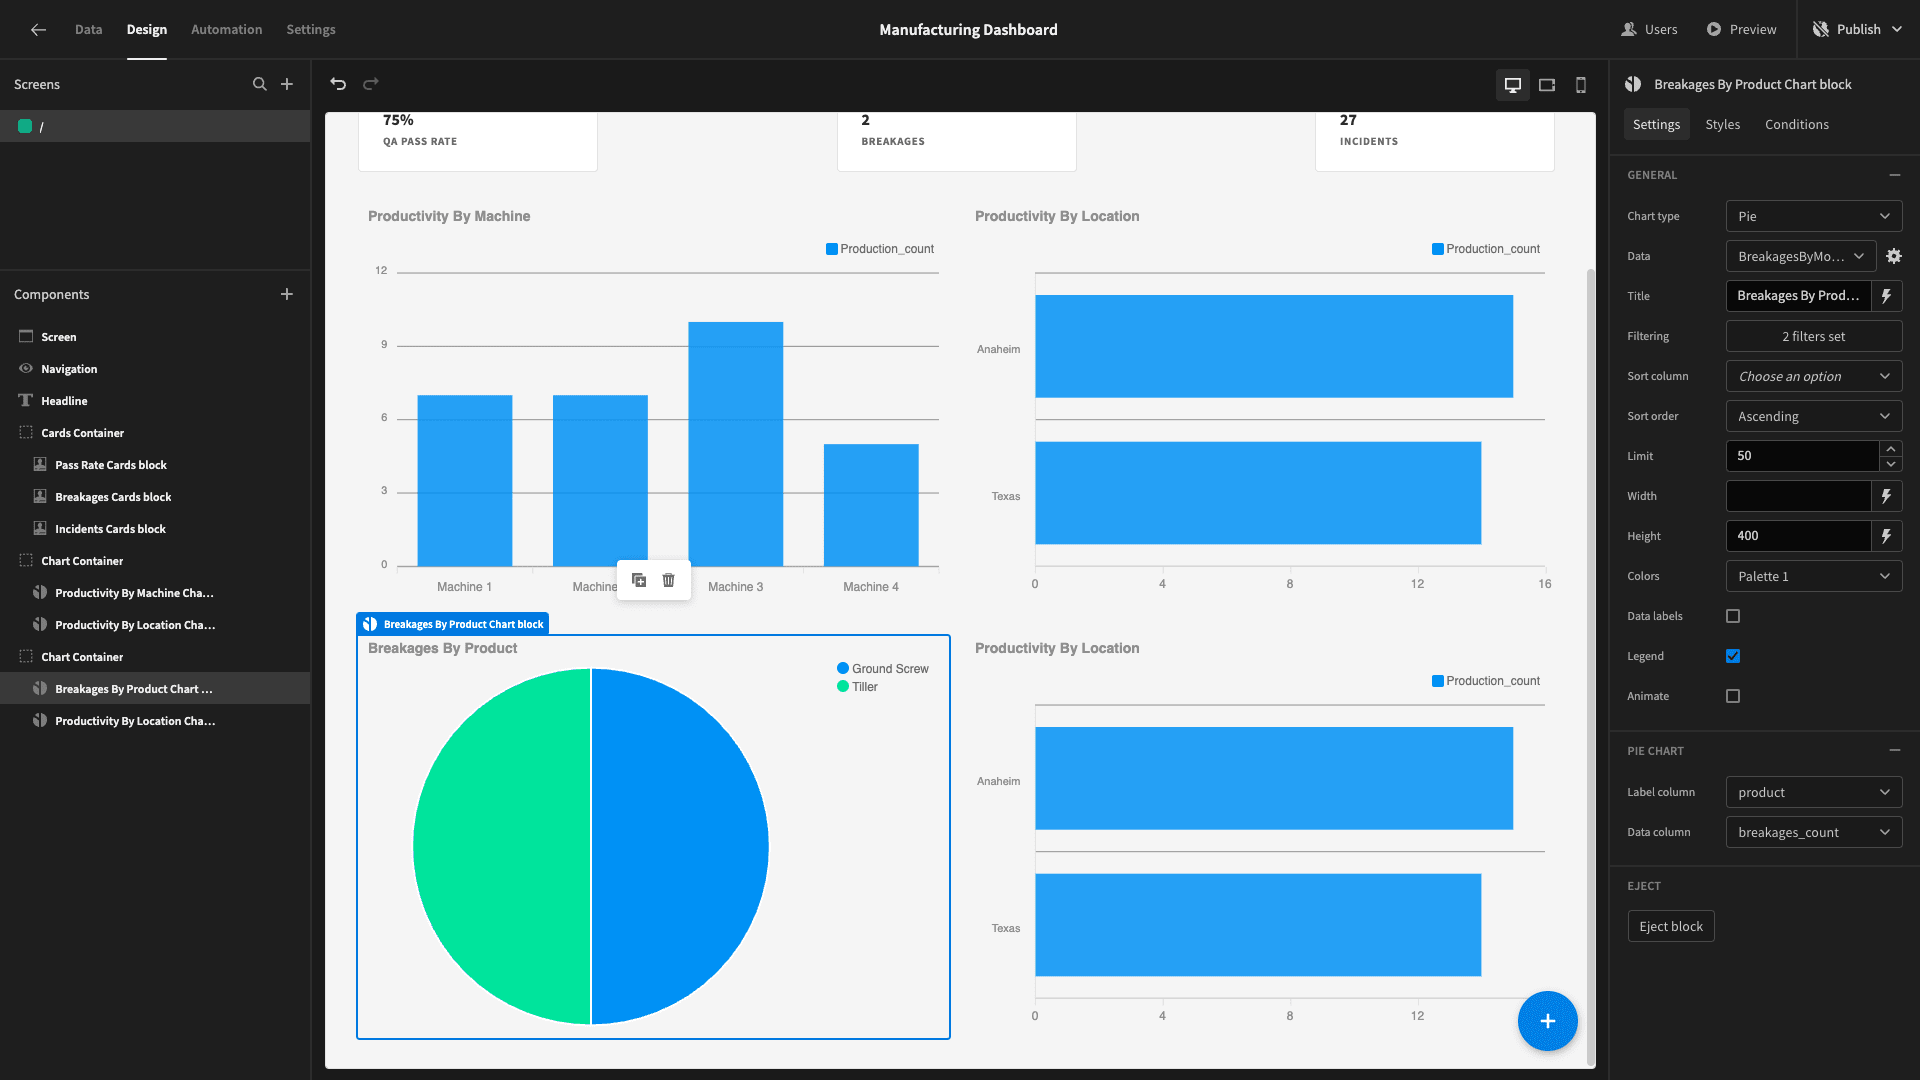Screen dimensions: 1920x1080
Task: Open the Users button
Action: pyautogui.click(x=1649, y=30)
